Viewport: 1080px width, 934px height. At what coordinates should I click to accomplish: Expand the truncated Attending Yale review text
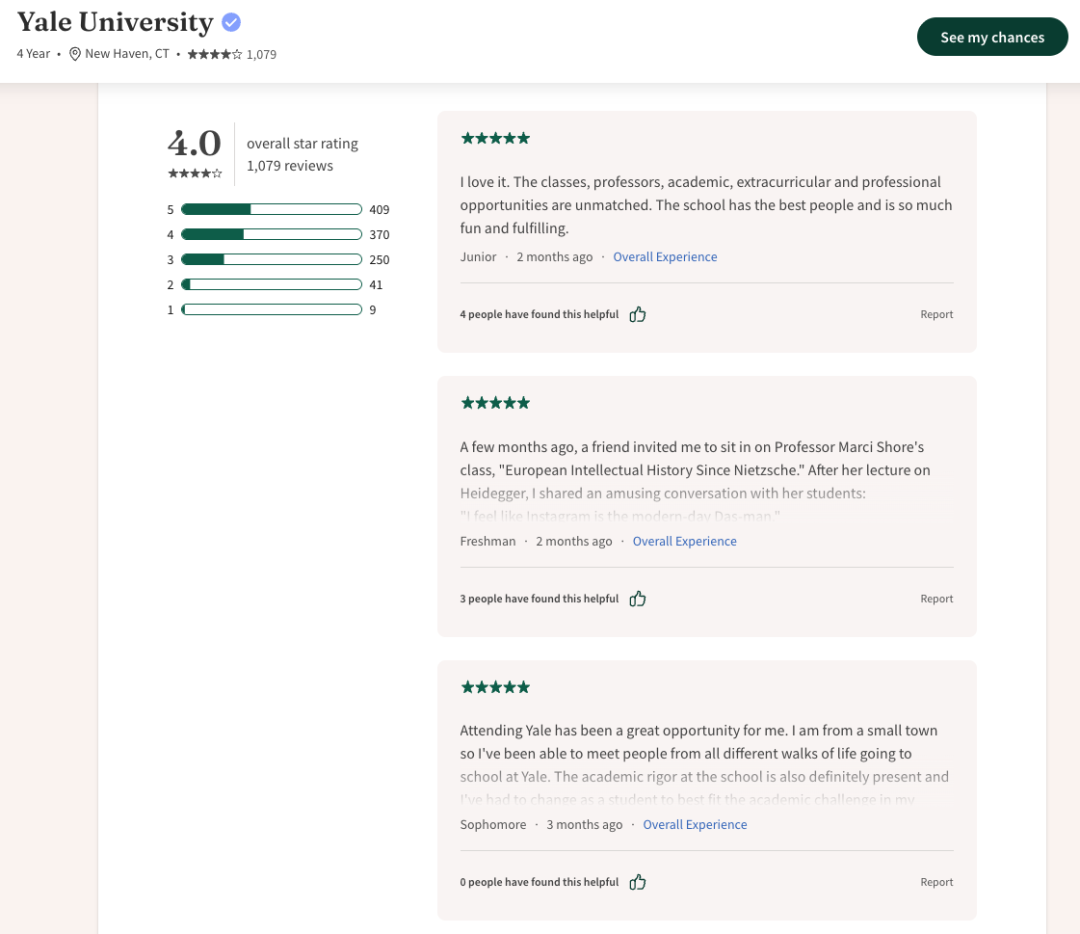pos(704,765)
